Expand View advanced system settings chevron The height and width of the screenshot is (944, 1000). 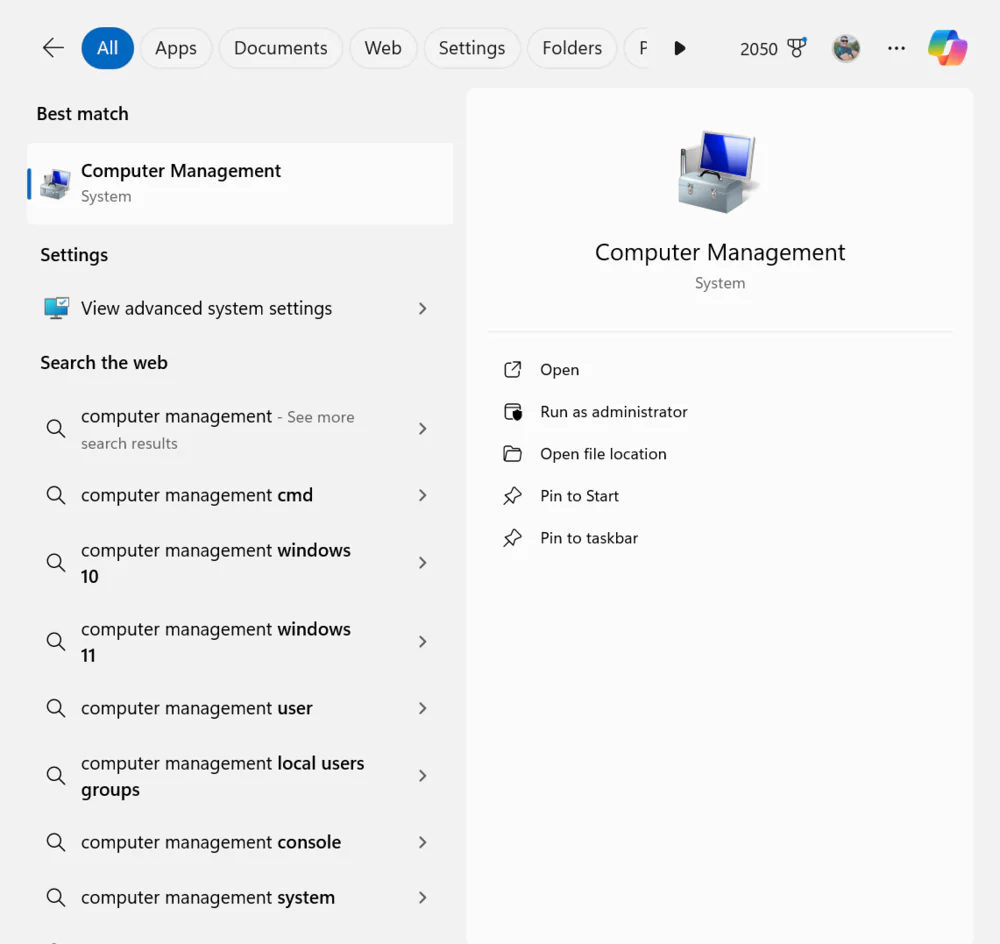[422, 309]
